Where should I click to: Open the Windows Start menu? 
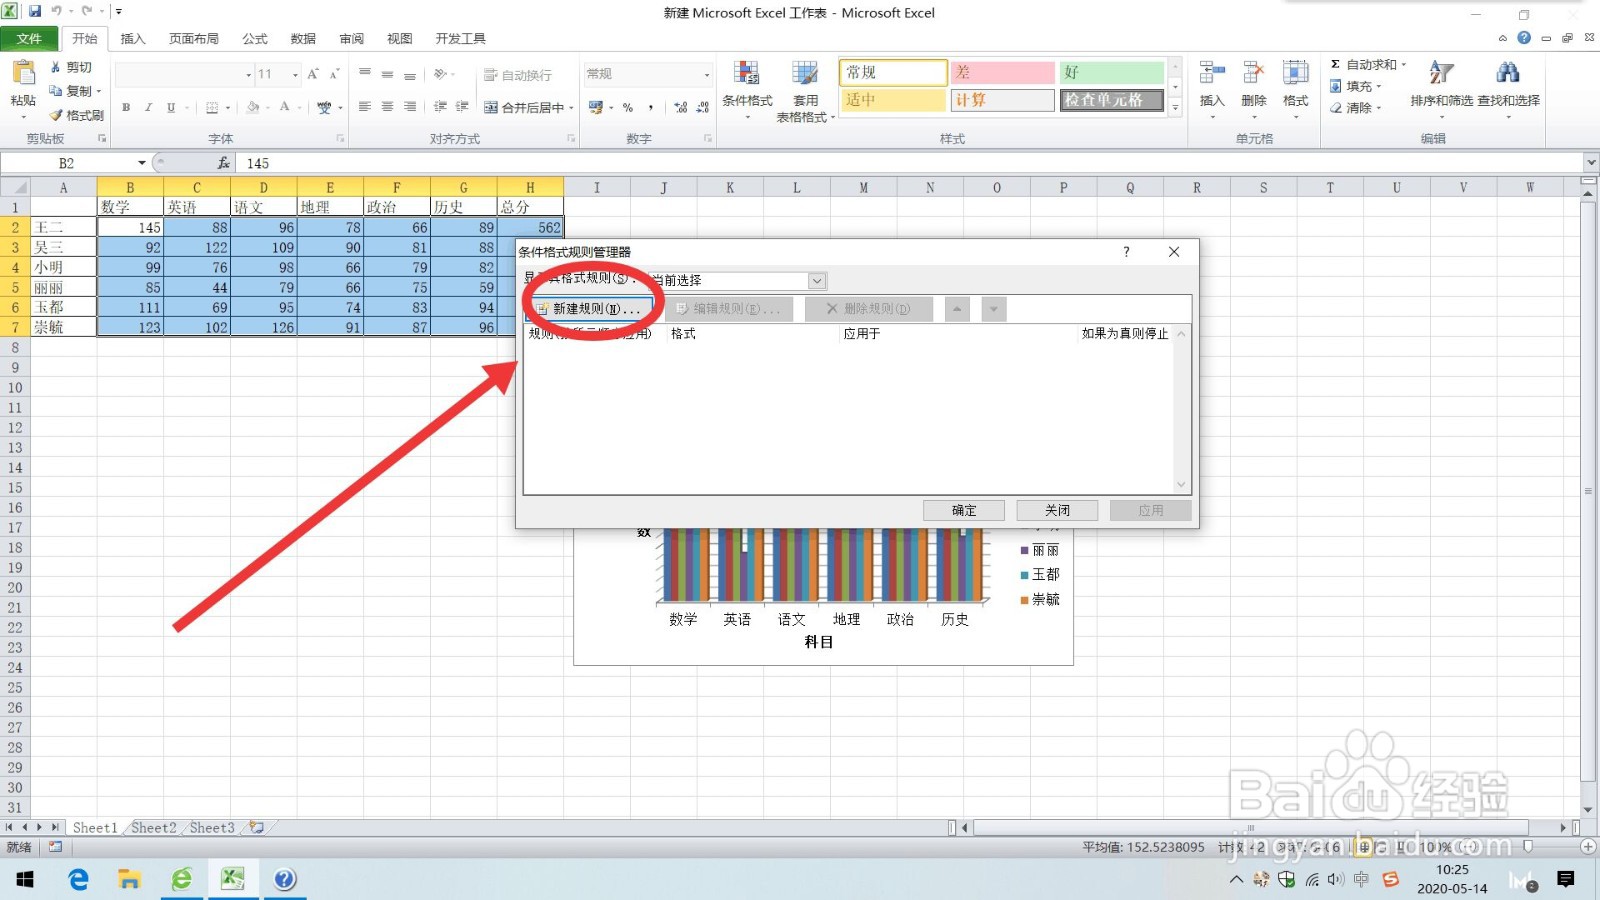[x=25, y=879]
